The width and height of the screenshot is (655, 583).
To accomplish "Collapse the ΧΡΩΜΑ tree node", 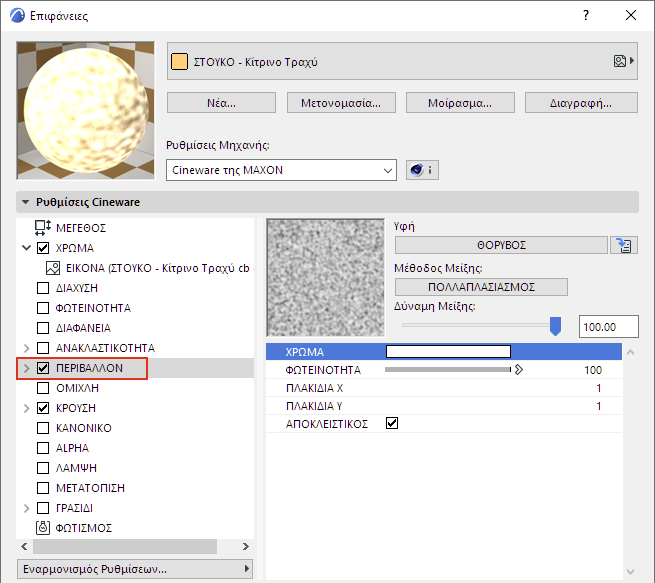I will coord(26,248).
